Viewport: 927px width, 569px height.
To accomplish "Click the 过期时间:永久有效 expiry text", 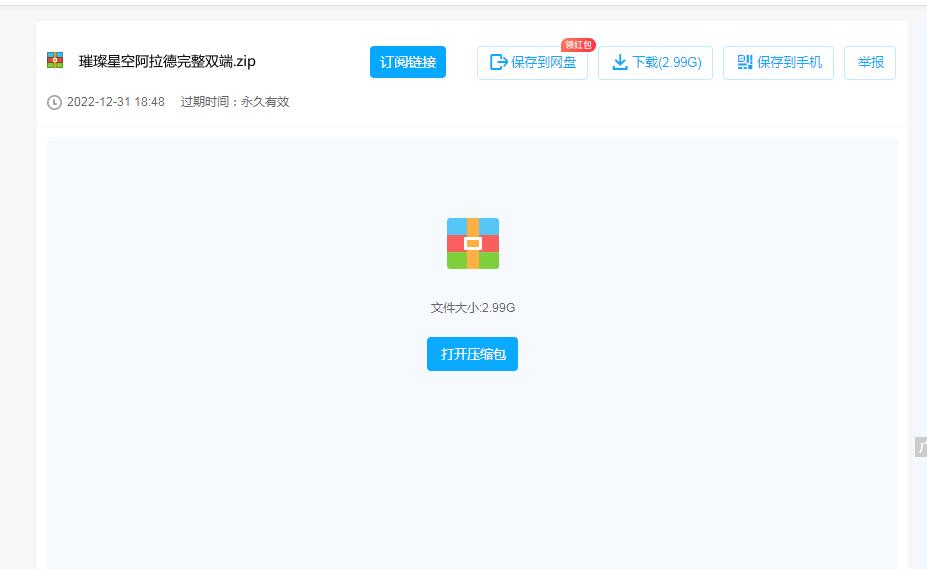I will point(234,102).
